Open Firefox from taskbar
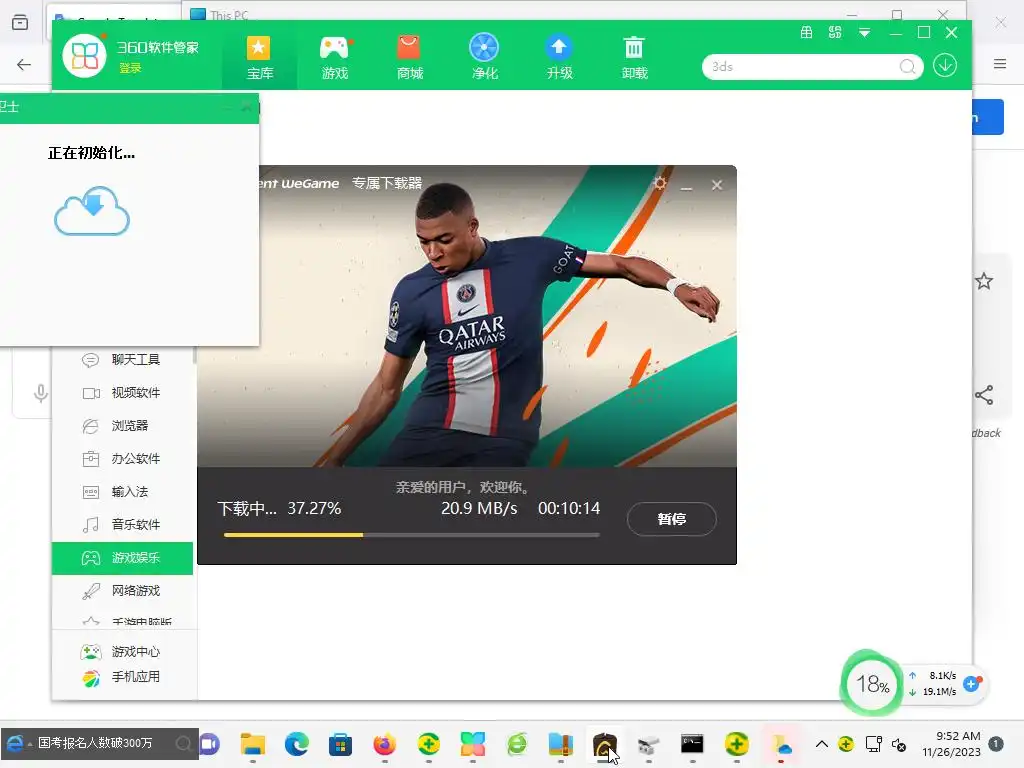Screen dimensions: 1024x768 (385, 744)
